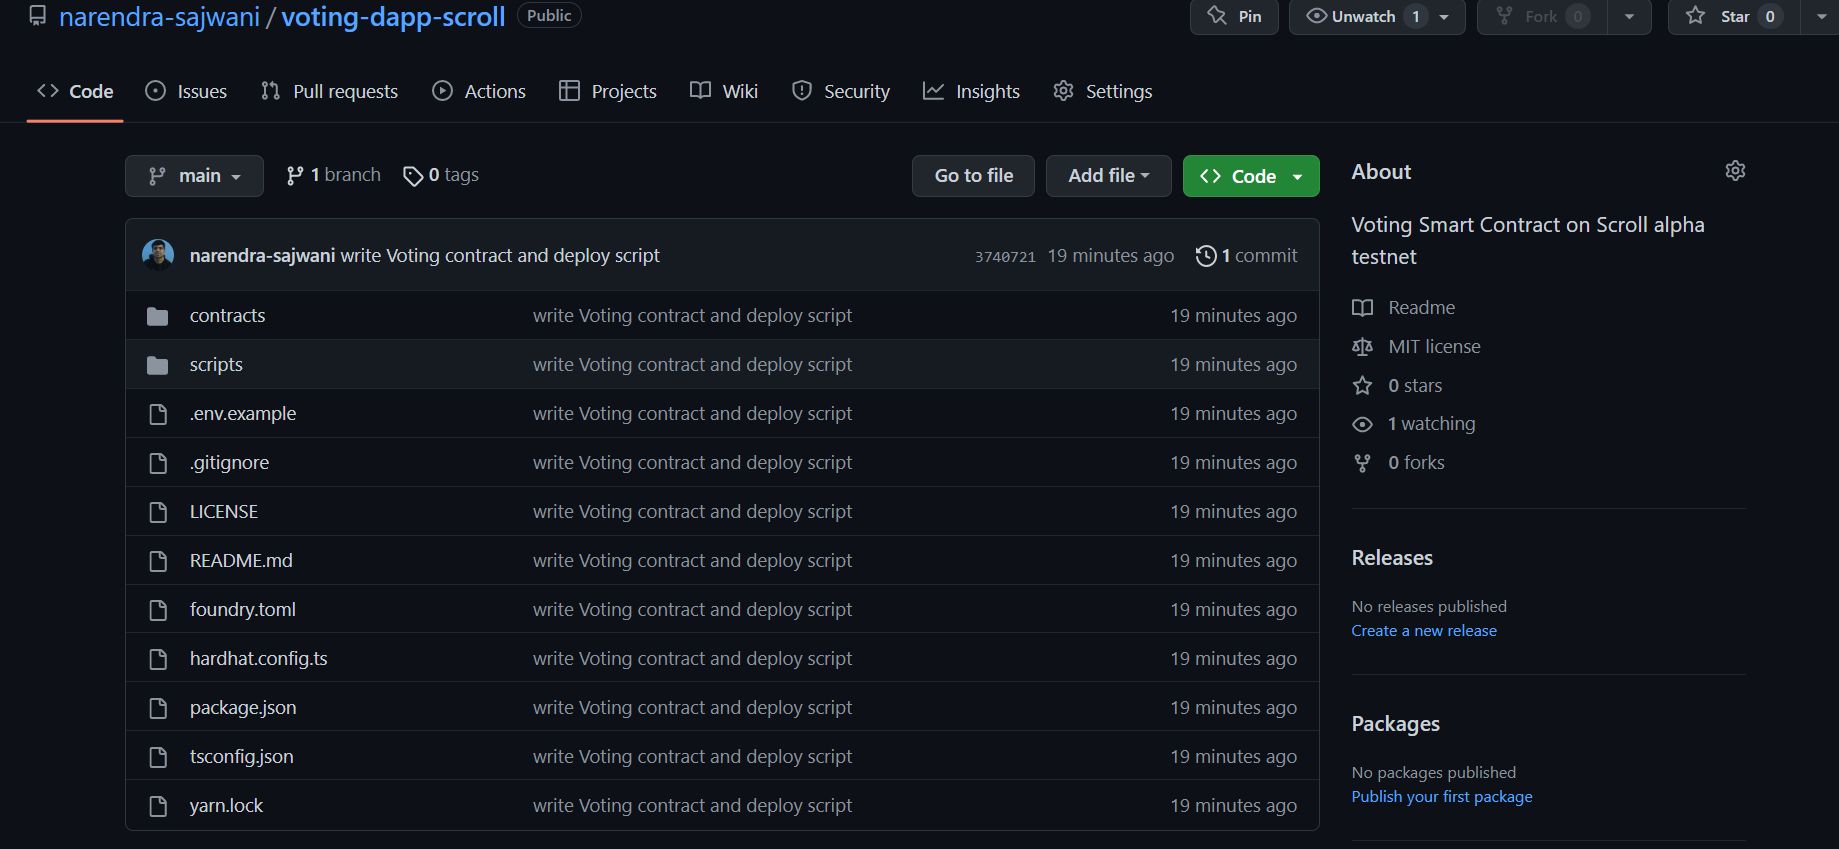Switch to the Security tab
Viewport: 1839px width, 849px height.
tap(840, 91)
